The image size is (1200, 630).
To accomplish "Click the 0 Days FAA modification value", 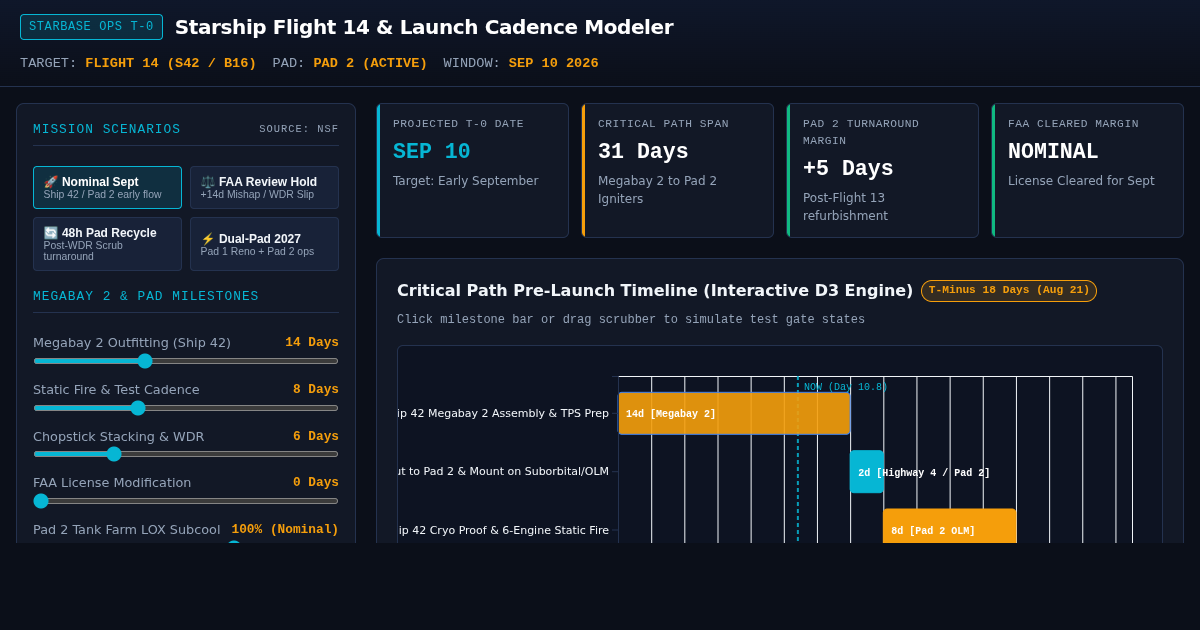I will pyautogui.click(x=316, y=482).
